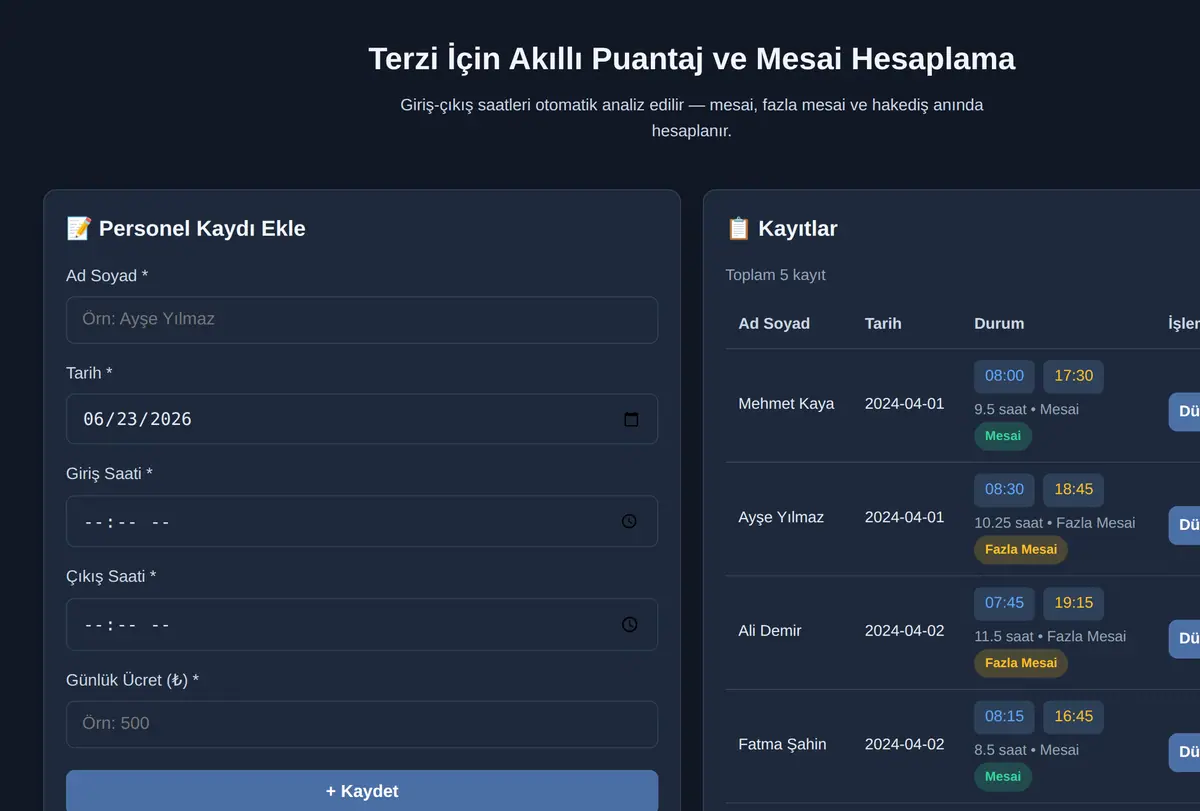
Task: Click the Ad Soyad column header
Action: [774, 323]
